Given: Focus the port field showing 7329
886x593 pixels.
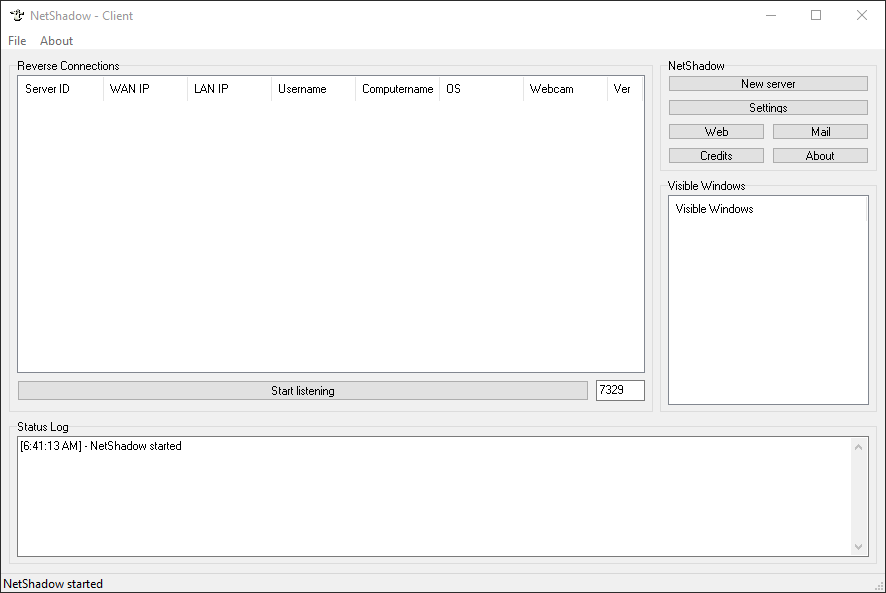Looking at the screenshot, I should tap(620, 391).
